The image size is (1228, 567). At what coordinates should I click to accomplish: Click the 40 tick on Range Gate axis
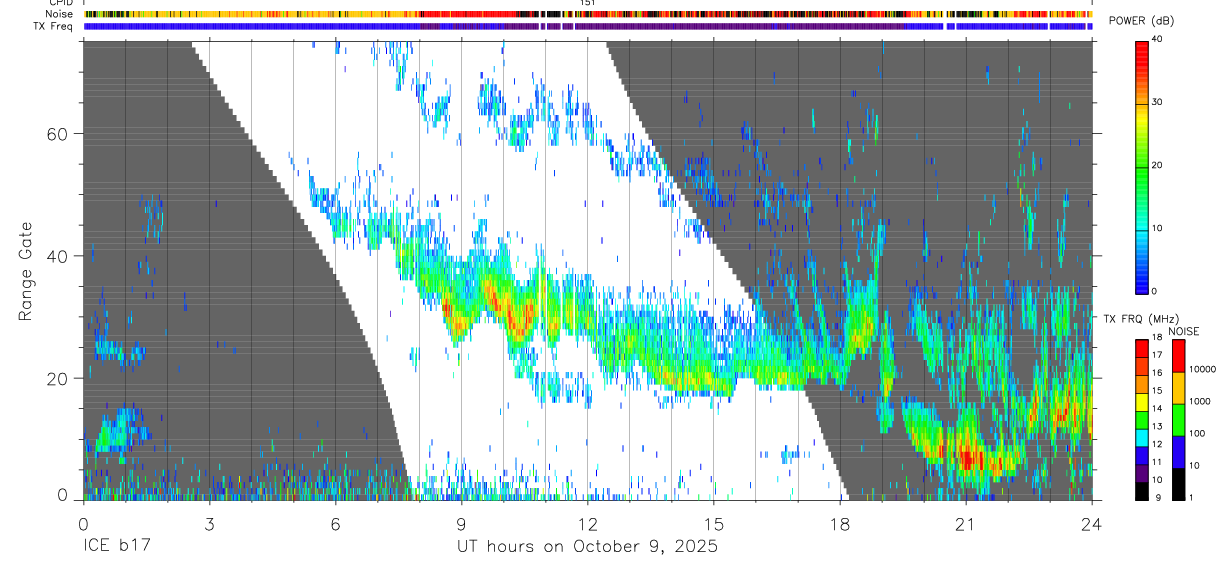(58, 257)
